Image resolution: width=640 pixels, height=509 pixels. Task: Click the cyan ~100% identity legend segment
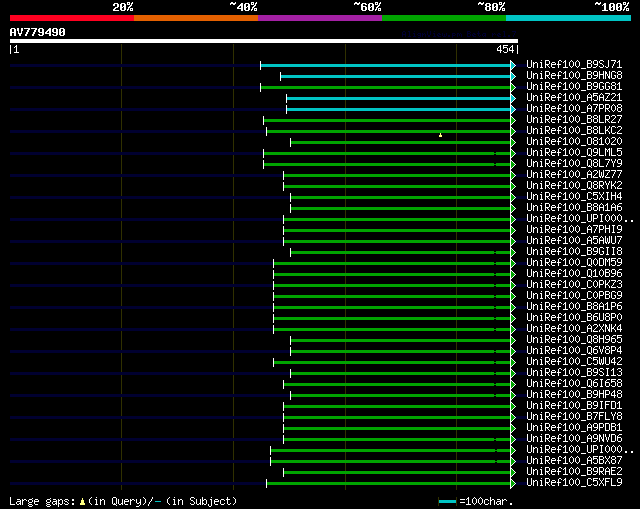coord(568,18)
